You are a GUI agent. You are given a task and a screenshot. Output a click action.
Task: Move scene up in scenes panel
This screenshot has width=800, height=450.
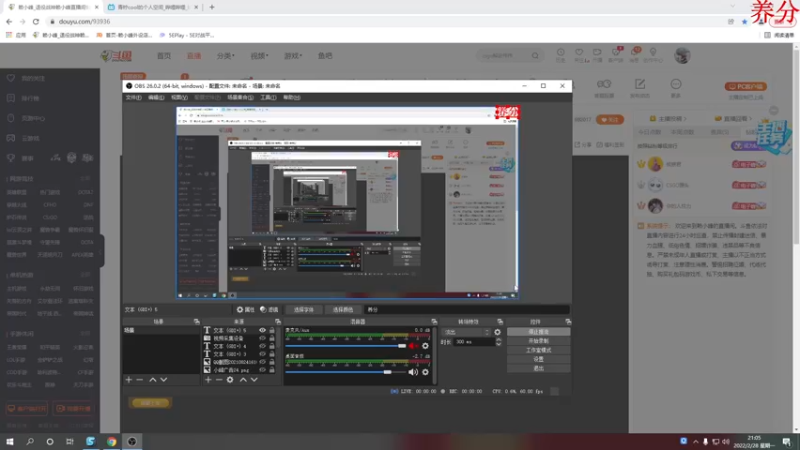[x=153, y=380]
